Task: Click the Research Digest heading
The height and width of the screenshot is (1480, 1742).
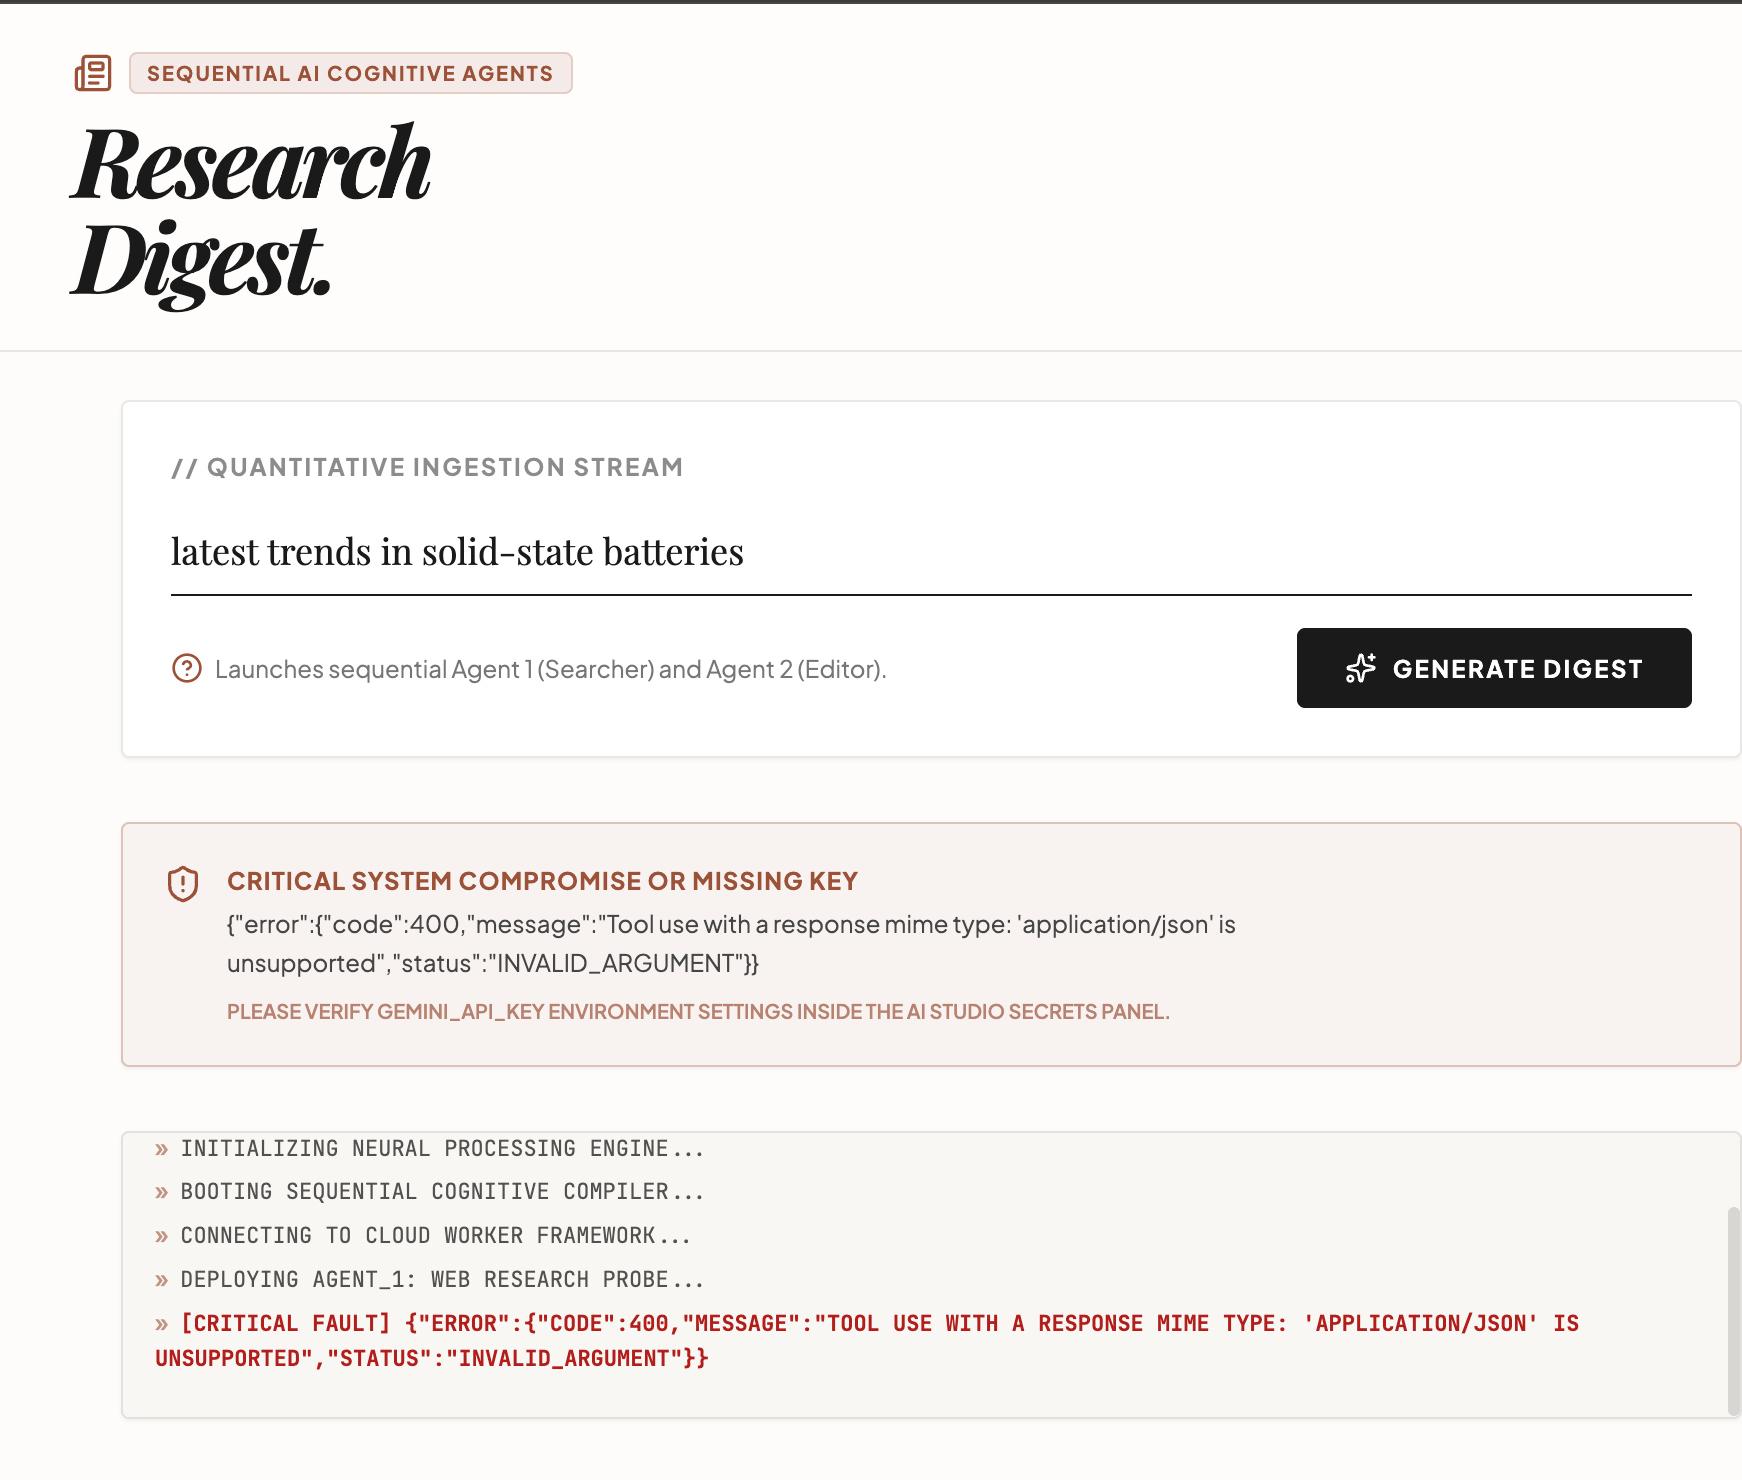Action: [251, 211]
